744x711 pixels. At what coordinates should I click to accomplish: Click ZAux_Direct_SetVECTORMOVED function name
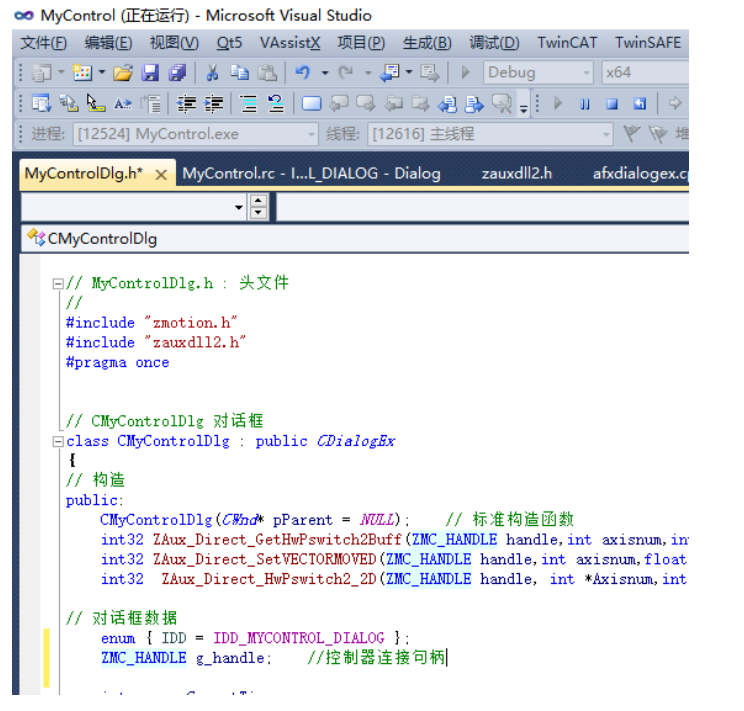pos(264,560)
